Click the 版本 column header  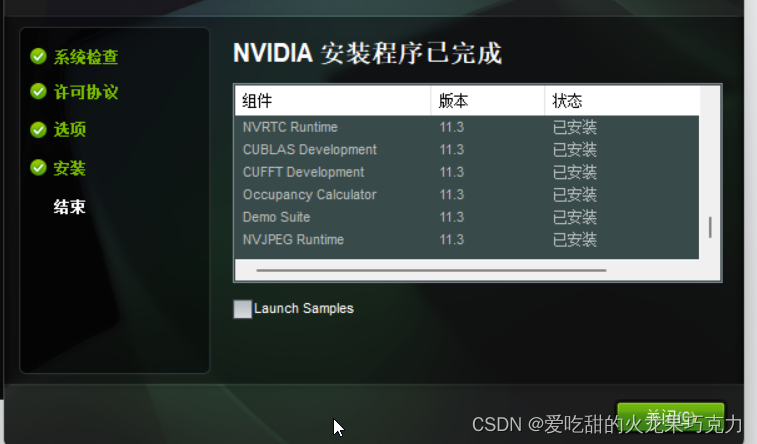tap(487, 101)
